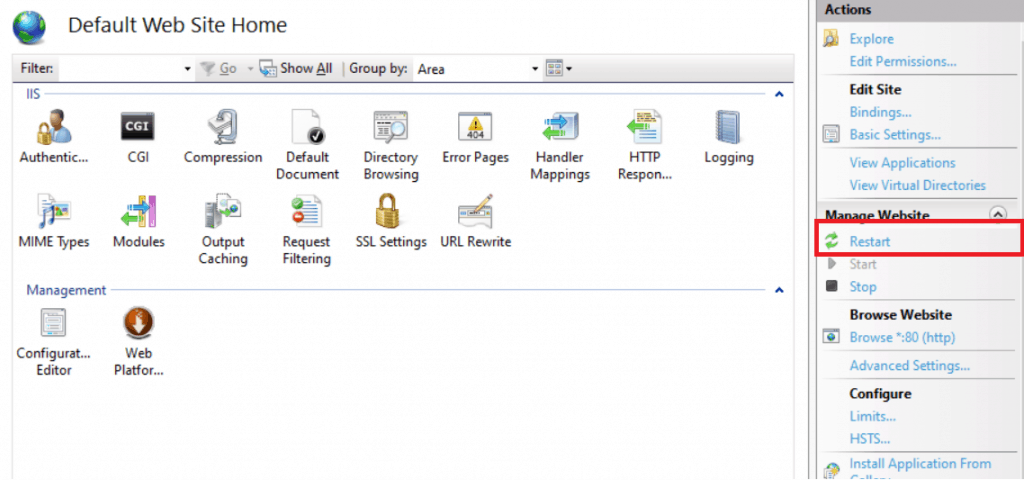
Task: Open the CGI feature icon
Action: 137,130
